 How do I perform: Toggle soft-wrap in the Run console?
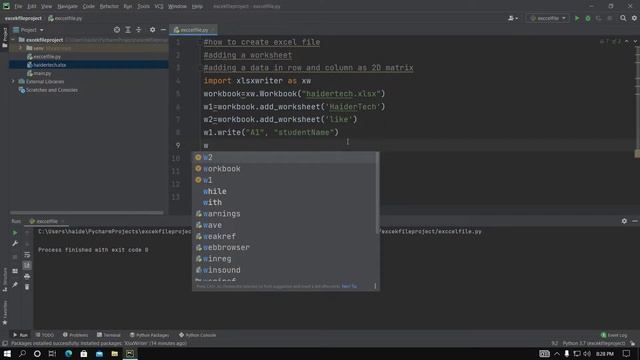[x=27, y=255]
